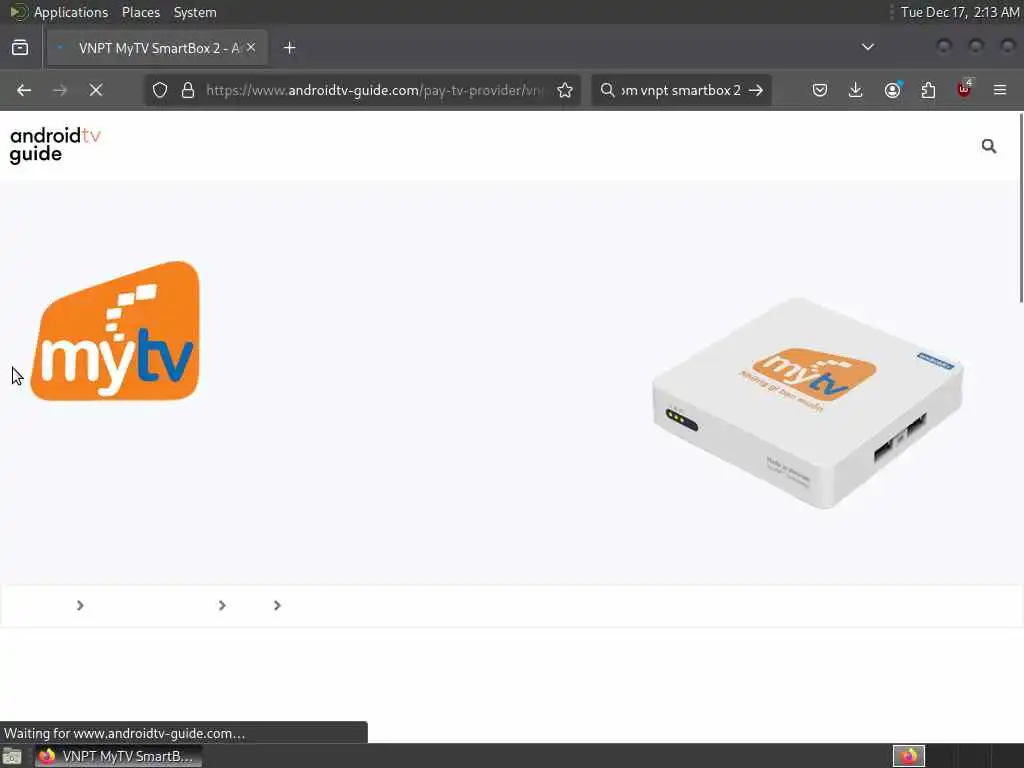Click the first breadcrumb chevron

[80, 605]
